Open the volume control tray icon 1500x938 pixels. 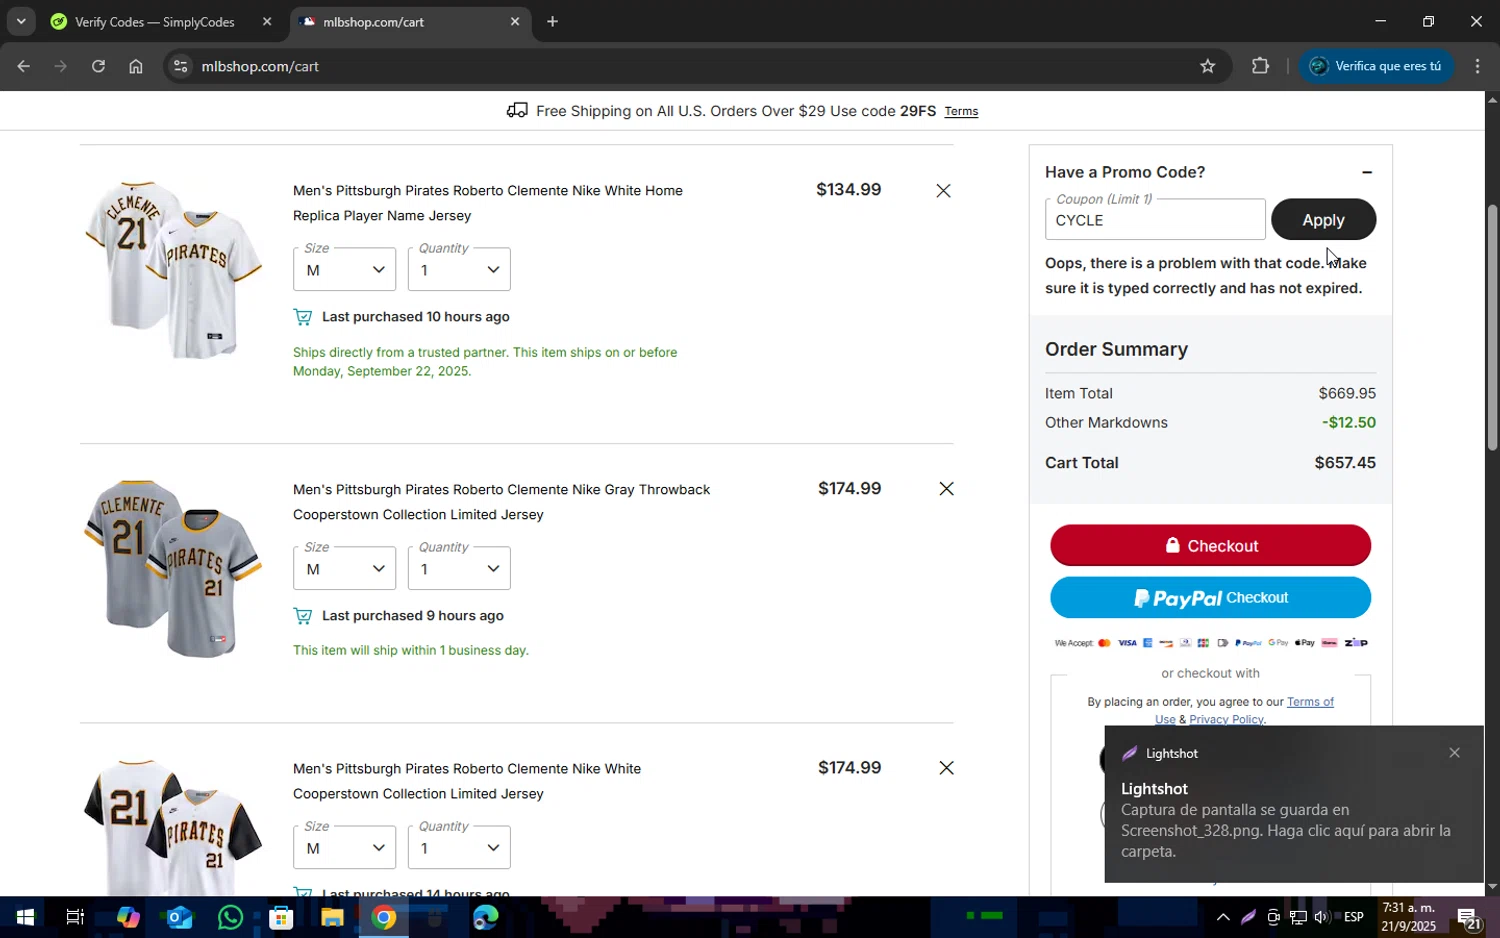[x=1321, y=917]
